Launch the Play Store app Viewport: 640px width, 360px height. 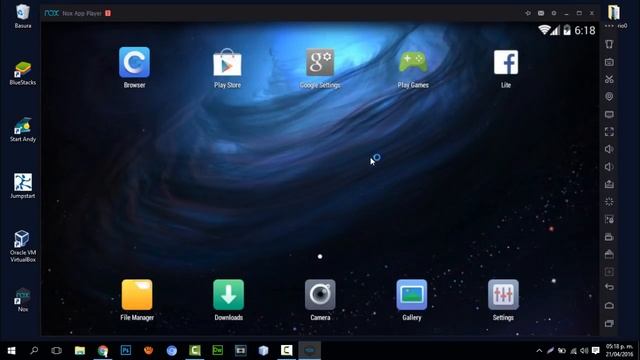coord(227,62)
